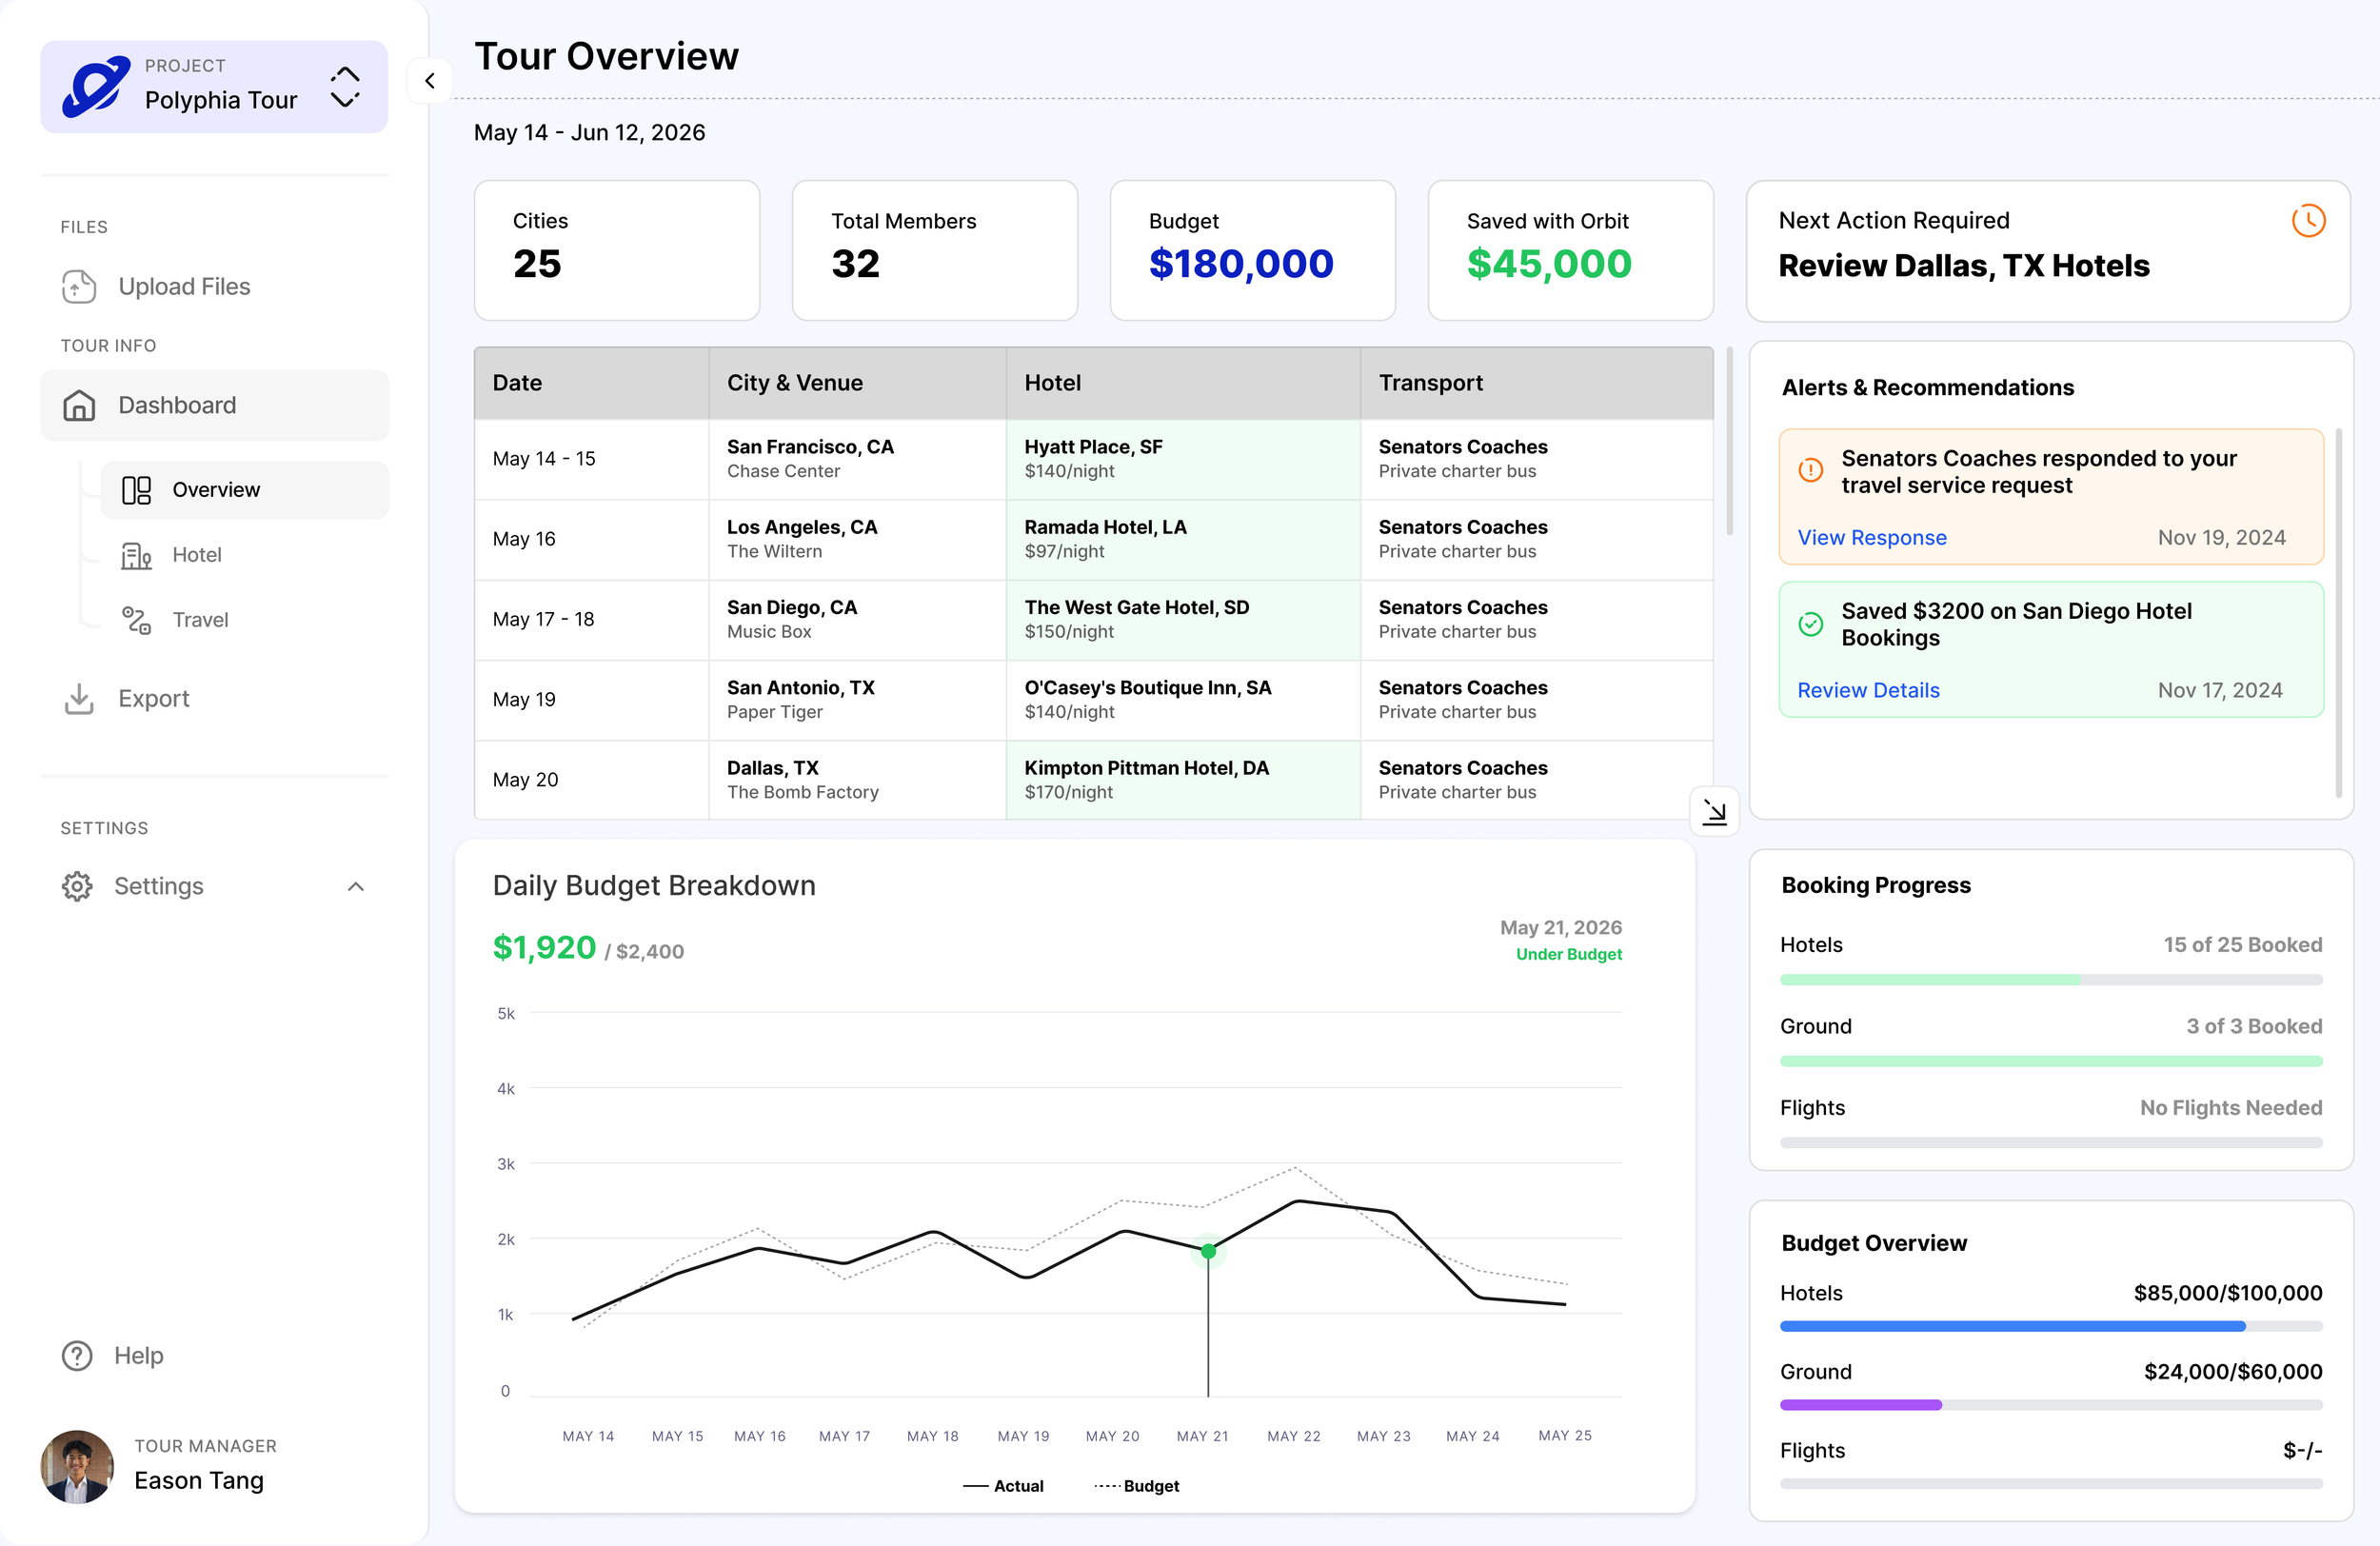The width and height of the screenshot is (2380, 1546).
Task: Click the orange clock icon in Next Action card
Action: (x=2308, y=221)
